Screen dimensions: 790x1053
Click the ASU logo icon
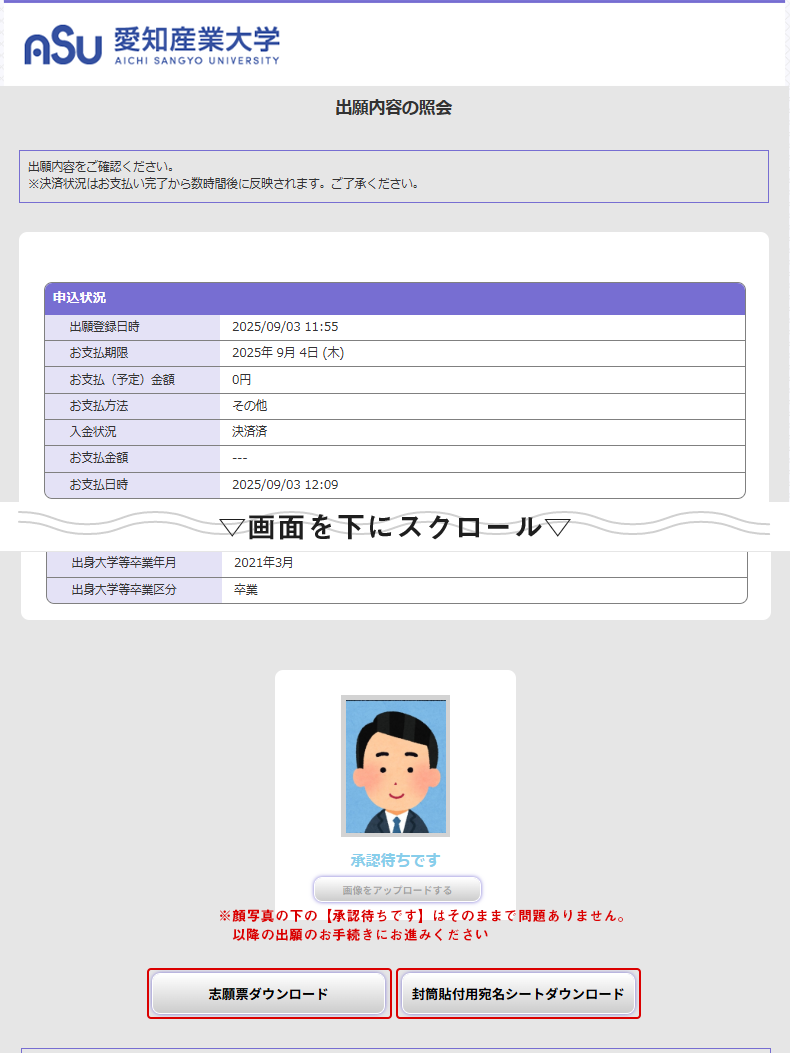pos(63,47)
